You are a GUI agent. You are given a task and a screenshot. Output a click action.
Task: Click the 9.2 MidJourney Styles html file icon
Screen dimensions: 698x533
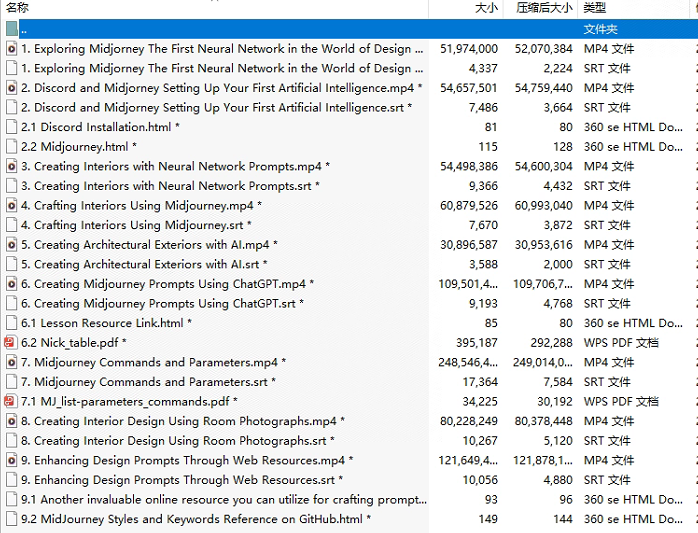[12, 519]
